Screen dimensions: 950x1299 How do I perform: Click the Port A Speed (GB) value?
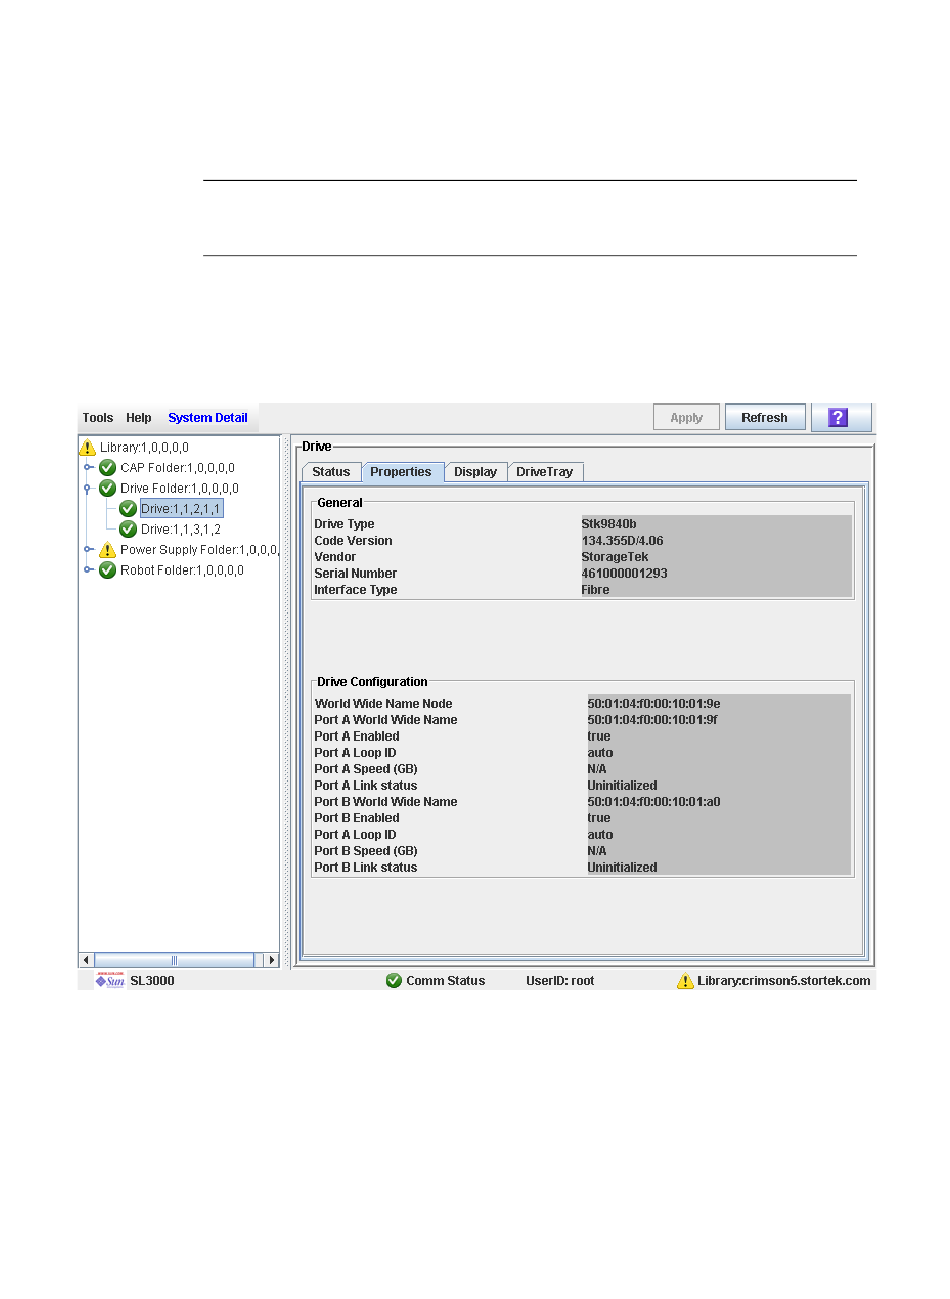pyautogui.click(x=597, y=769)
